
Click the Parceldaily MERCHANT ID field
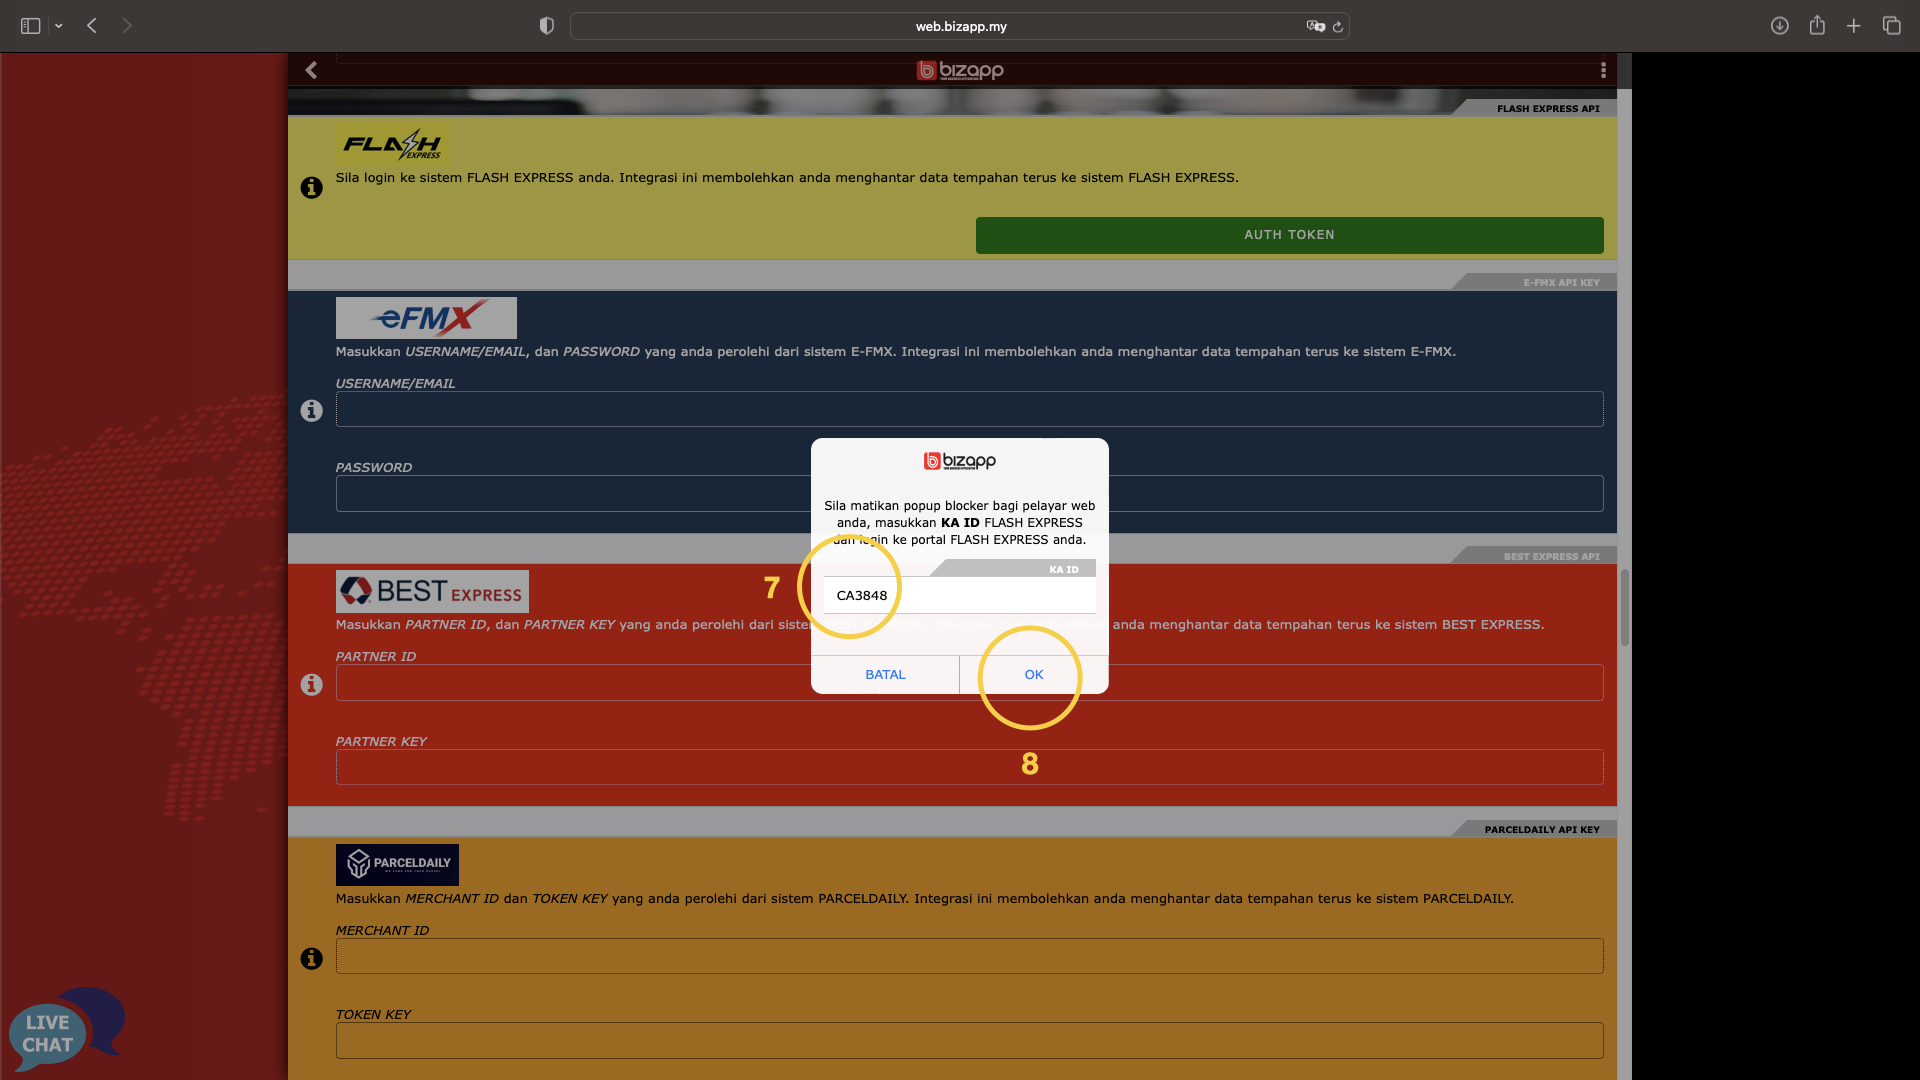pos(969,956)
